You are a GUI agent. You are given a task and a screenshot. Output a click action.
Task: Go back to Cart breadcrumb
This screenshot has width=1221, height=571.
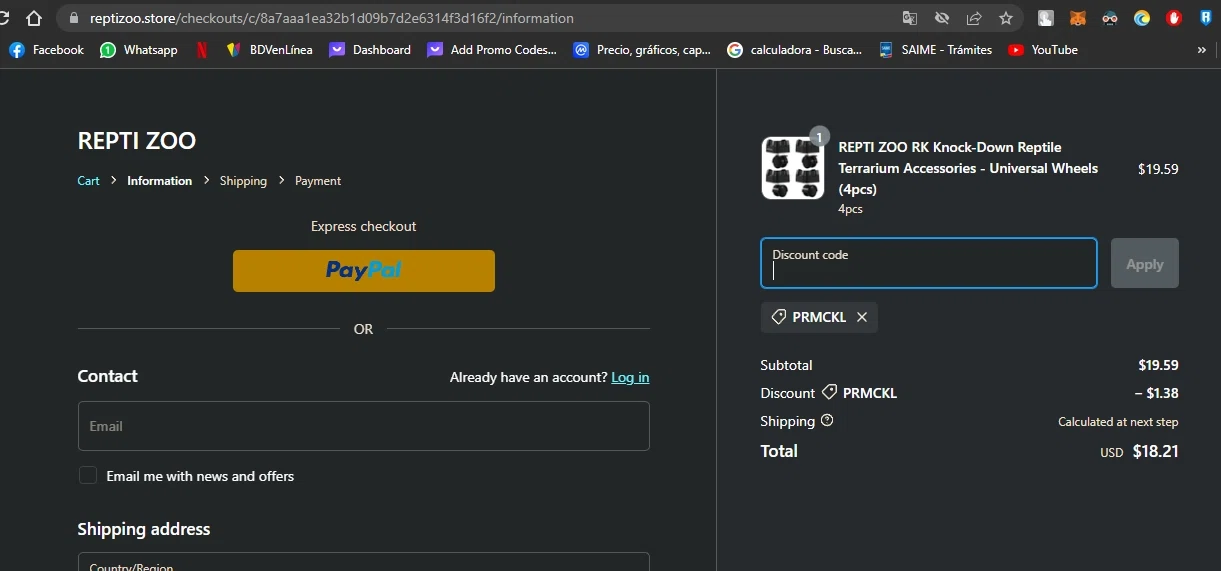89,181
